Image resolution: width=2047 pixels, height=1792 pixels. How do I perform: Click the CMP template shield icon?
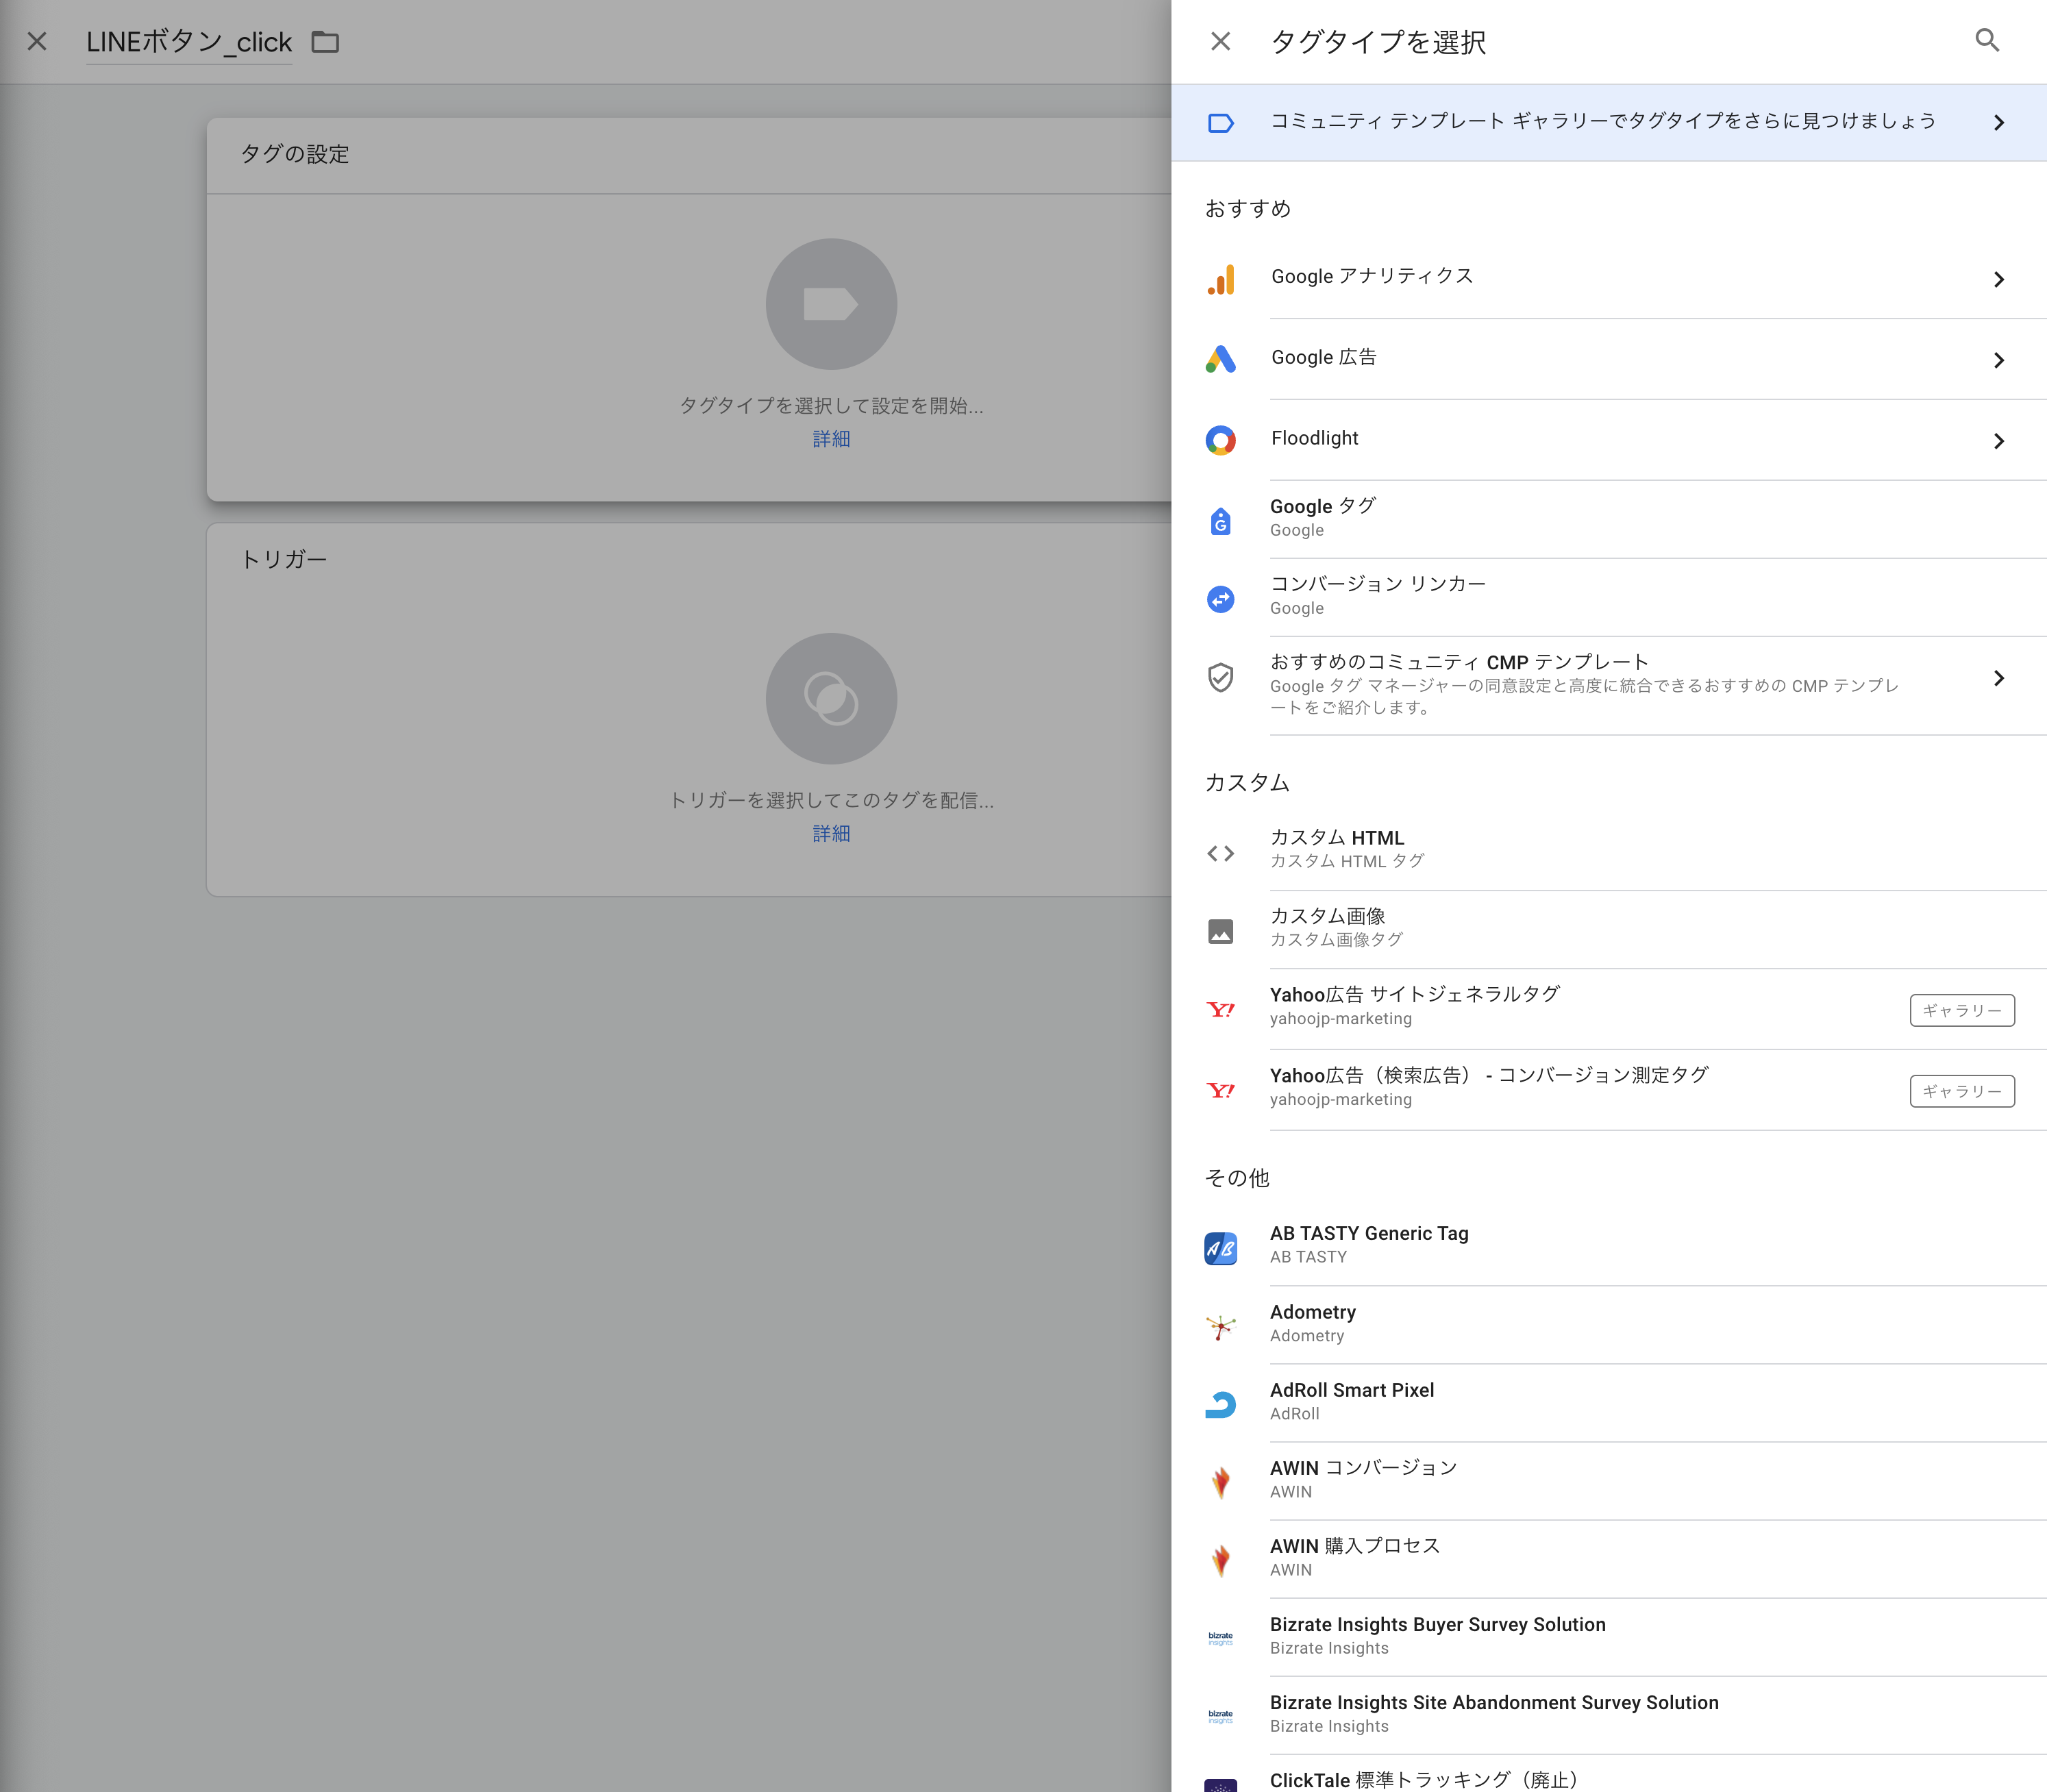tap(1220, 678)
